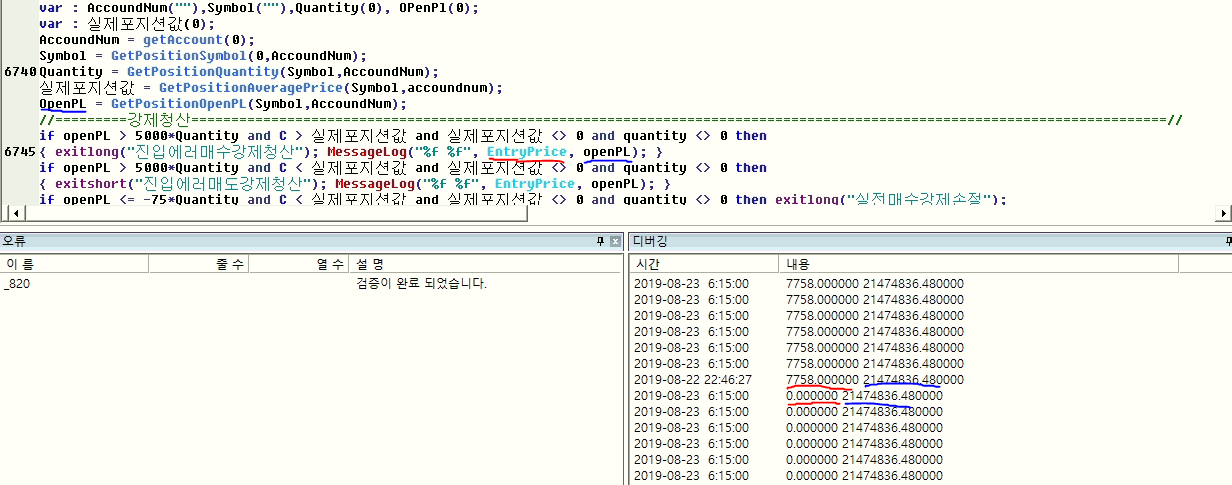
Task: Sort debug log by the 시간 column
Action: pos(703,264)
